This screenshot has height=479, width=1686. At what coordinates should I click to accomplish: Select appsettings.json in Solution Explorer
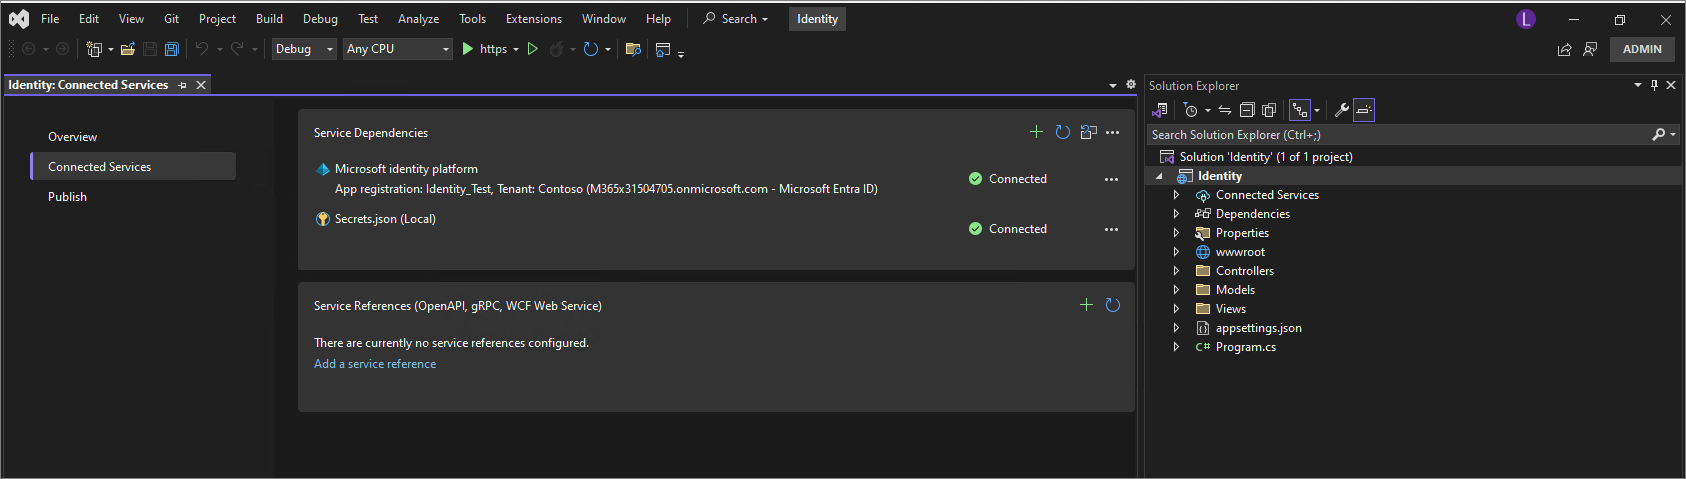coord(1258,328)
